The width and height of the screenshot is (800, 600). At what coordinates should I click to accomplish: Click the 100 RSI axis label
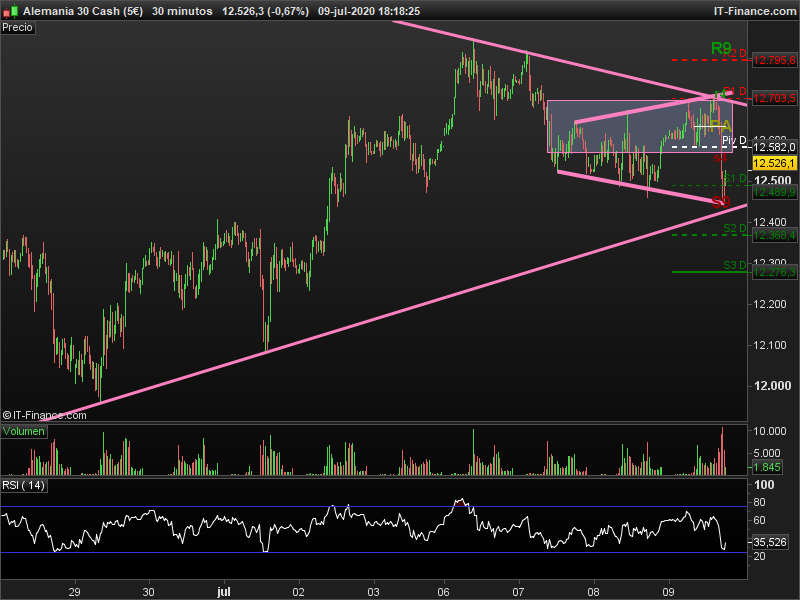tap(764, 485)
